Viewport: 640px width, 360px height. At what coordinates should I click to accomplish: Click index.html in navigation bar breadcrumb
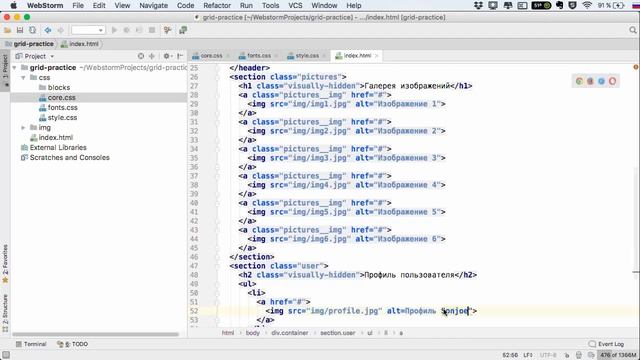(80, 44)
